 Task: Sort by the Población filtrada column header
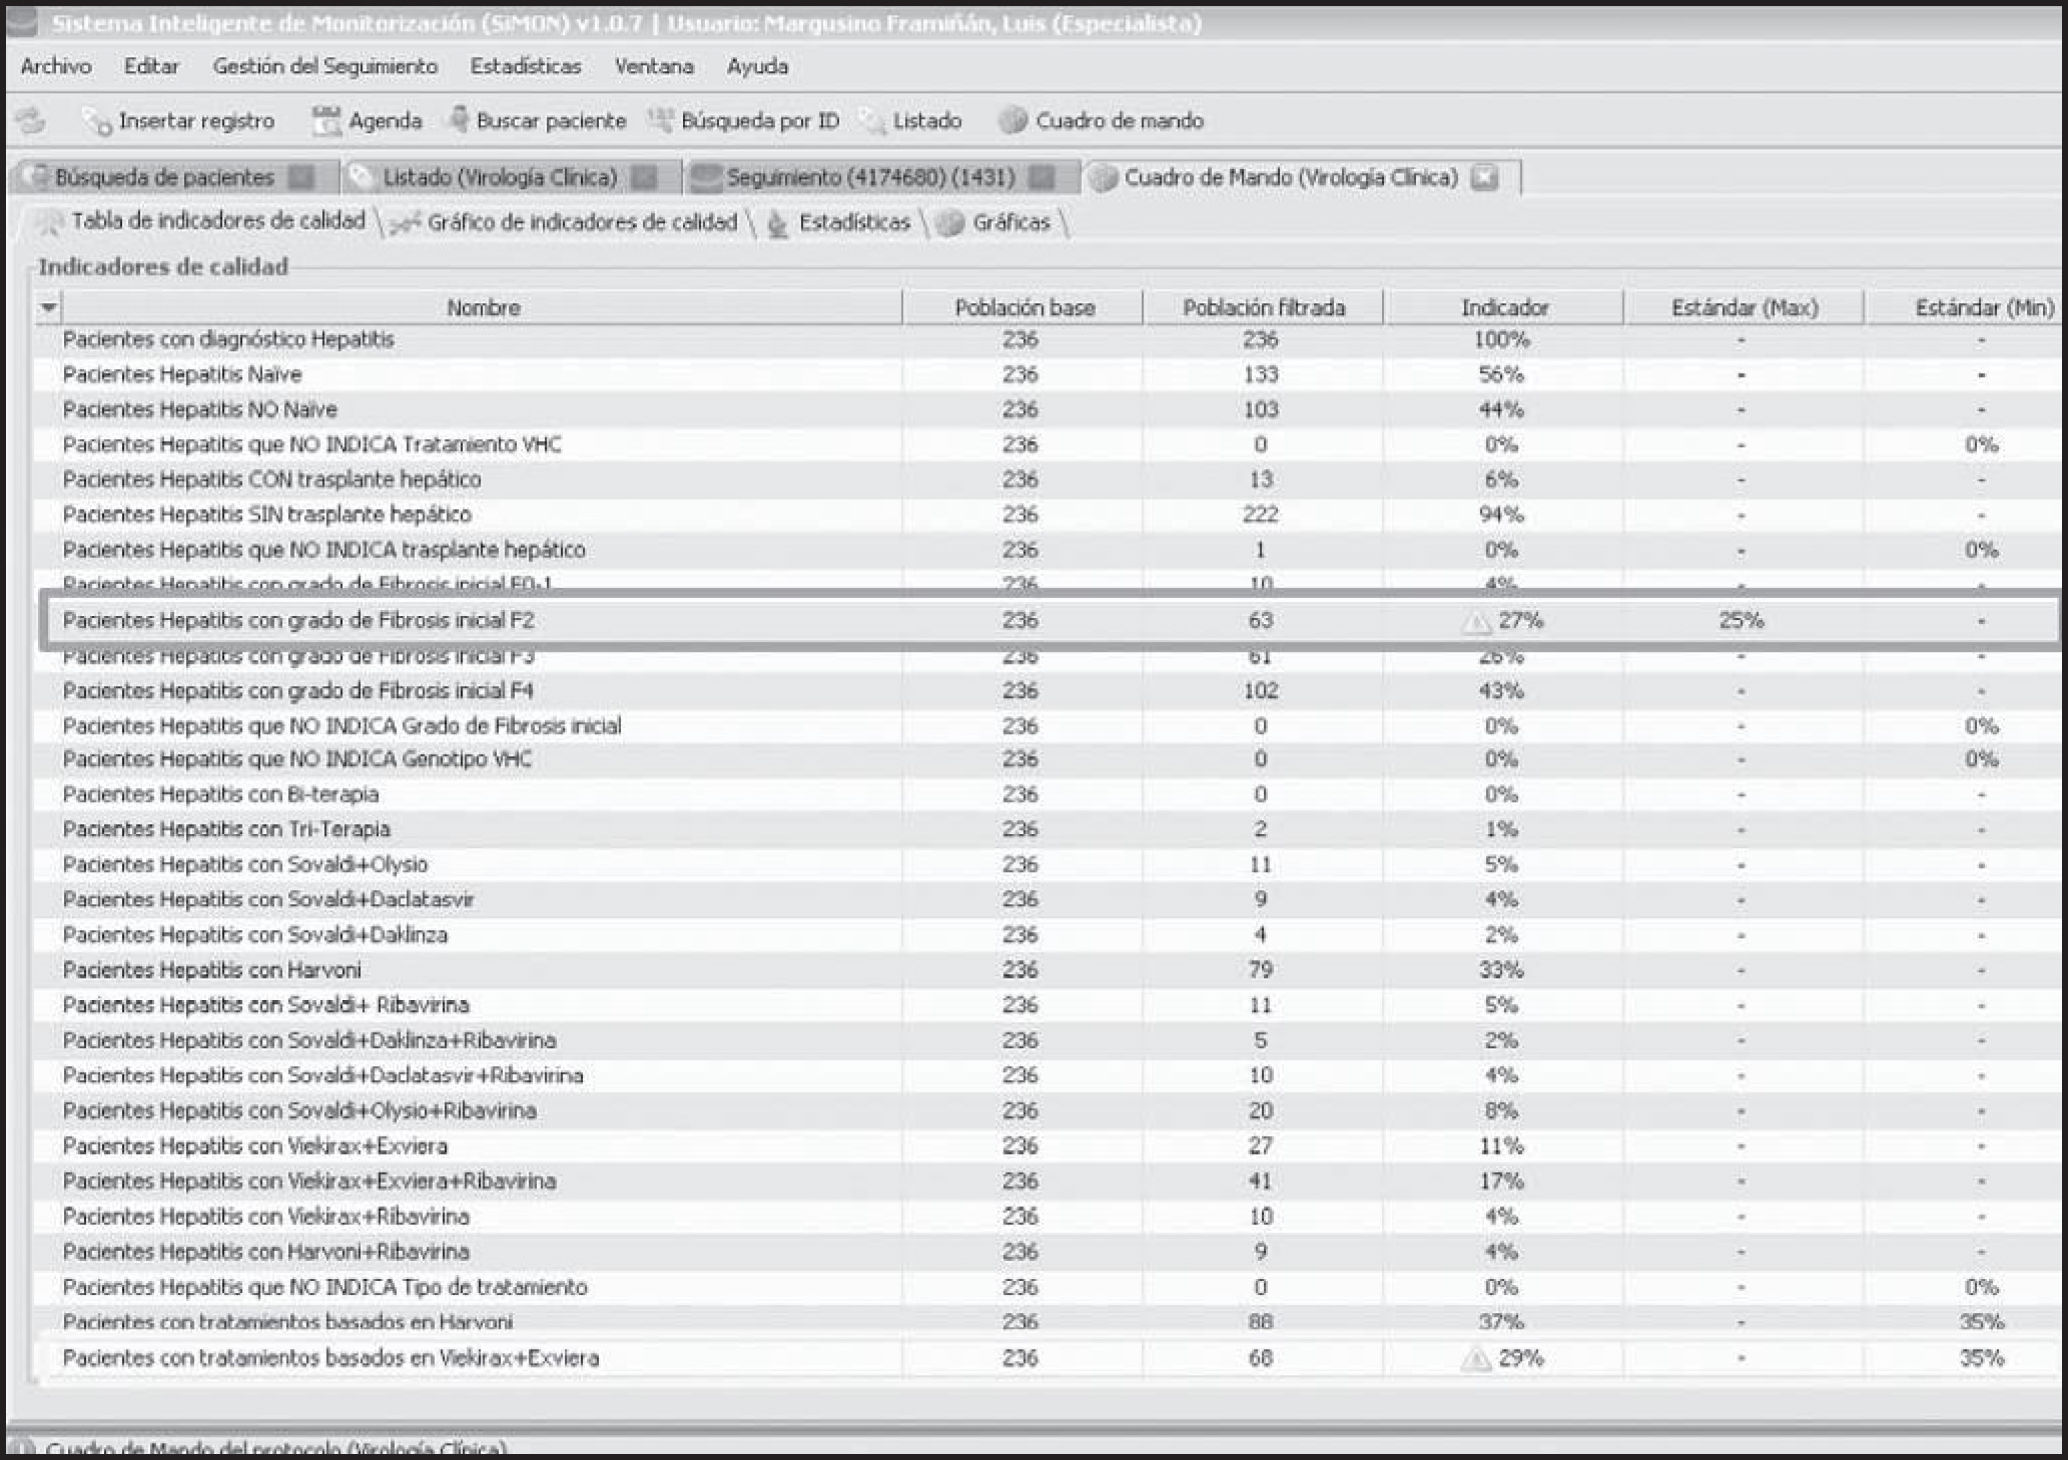pos(1263,307)
